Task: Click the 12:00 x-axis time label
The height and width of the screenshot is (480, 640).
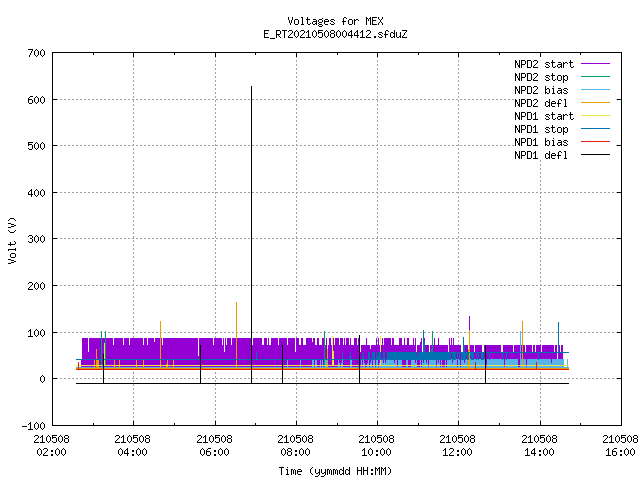Action: click(x=457, y=452)
